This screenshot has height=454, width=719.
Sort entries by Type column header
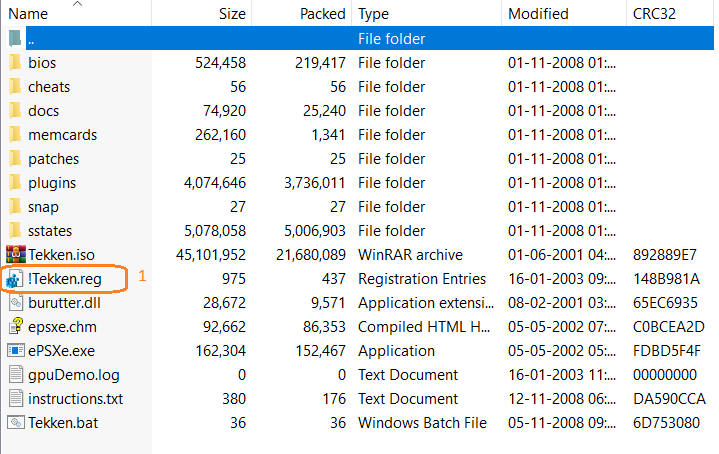coord(373,14)
